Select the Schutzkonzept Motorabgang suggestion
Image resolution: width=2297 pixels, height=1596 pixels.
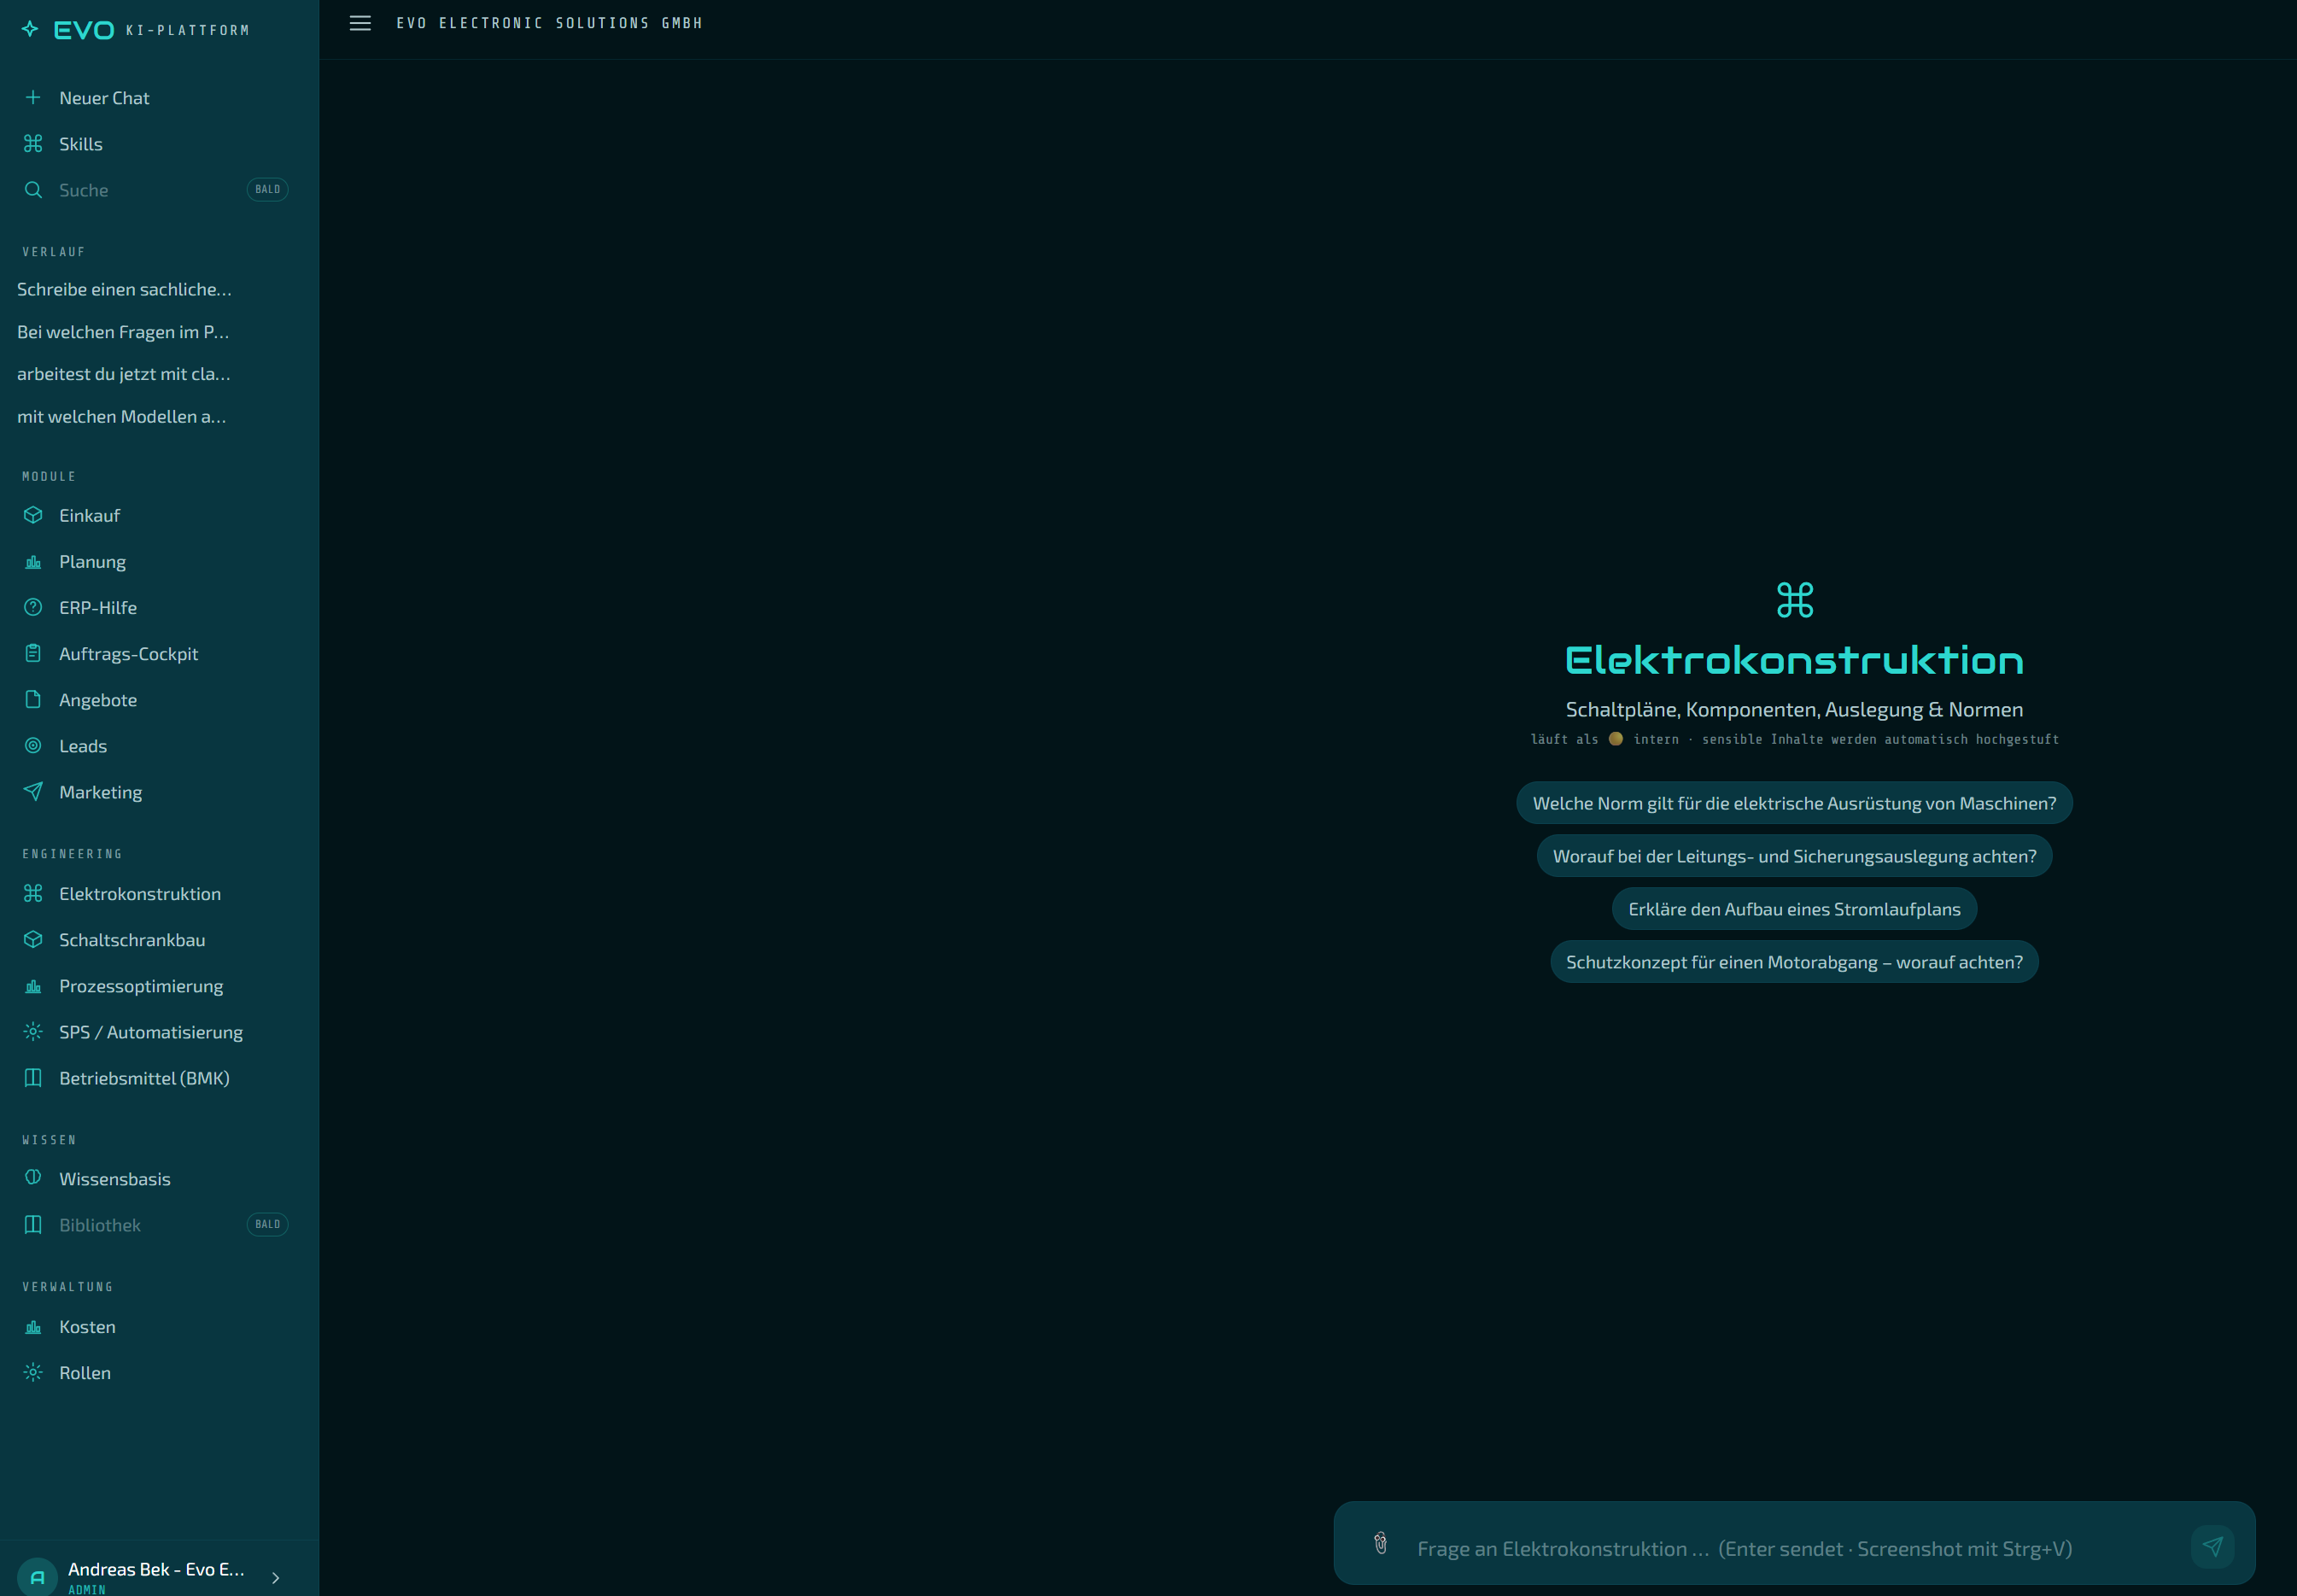1794,962
